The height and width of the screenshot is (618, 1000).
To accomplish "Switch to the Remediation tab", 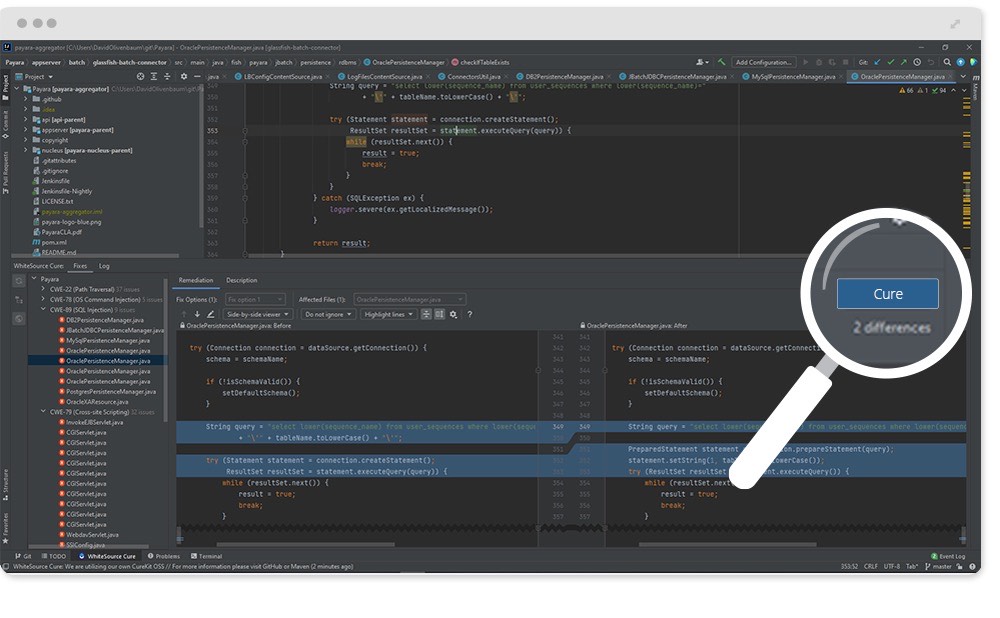I will (x=196, y=280).
